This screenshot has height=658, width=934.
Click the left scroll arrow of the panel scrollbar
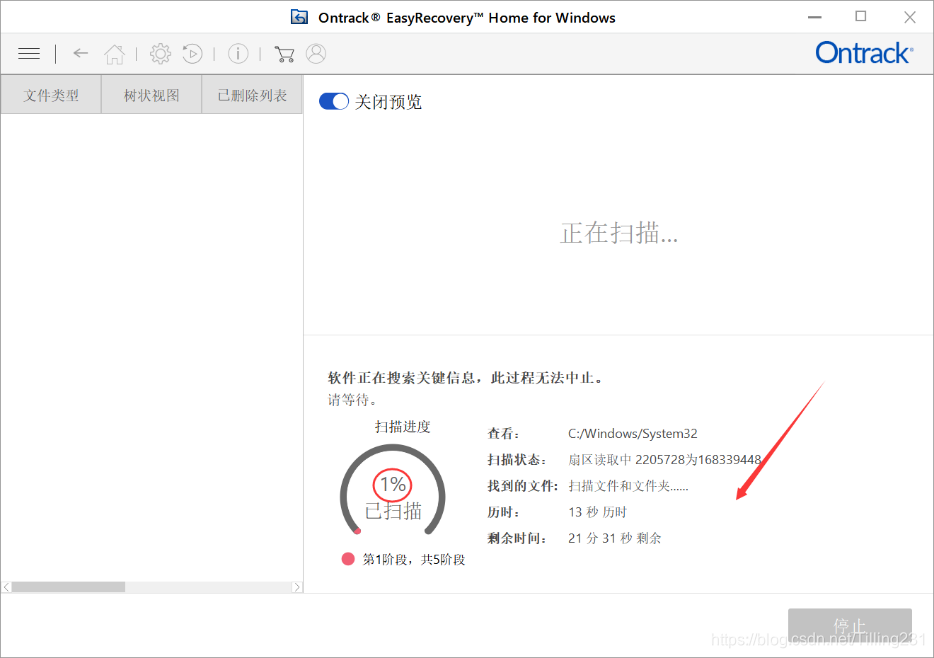[x=7, y=587]
